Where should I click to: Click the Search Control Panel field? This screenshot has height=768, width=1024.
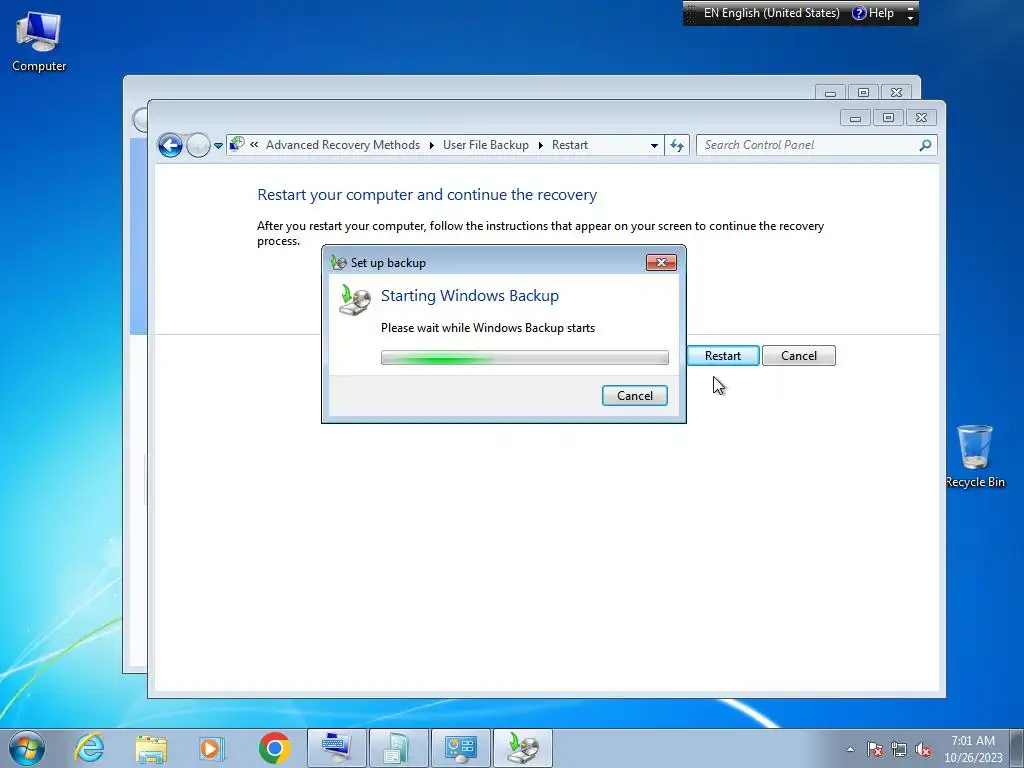(x=816, y=145)
